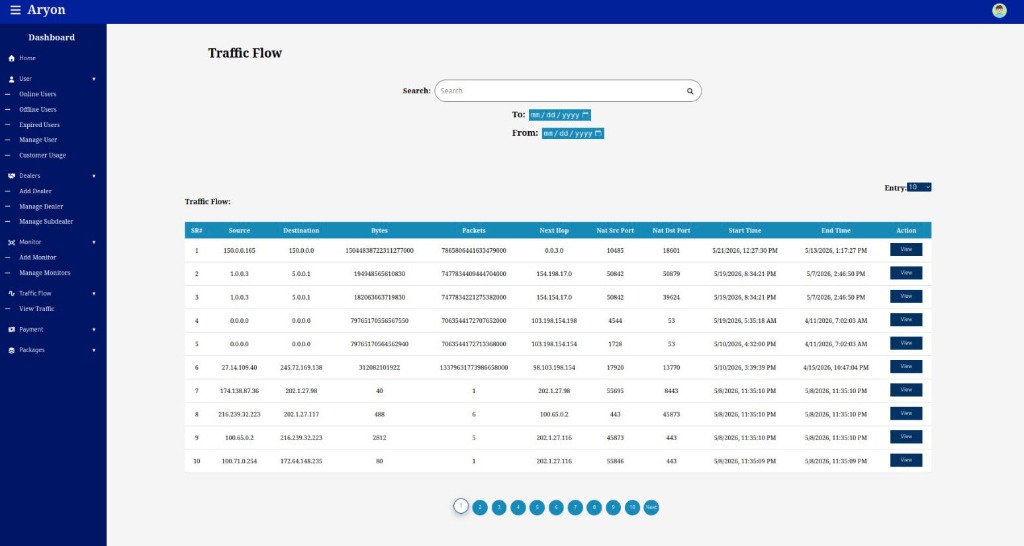The image size is (1024, 546).
Task: Go to pagination page 3
Action: coord(499,507)
